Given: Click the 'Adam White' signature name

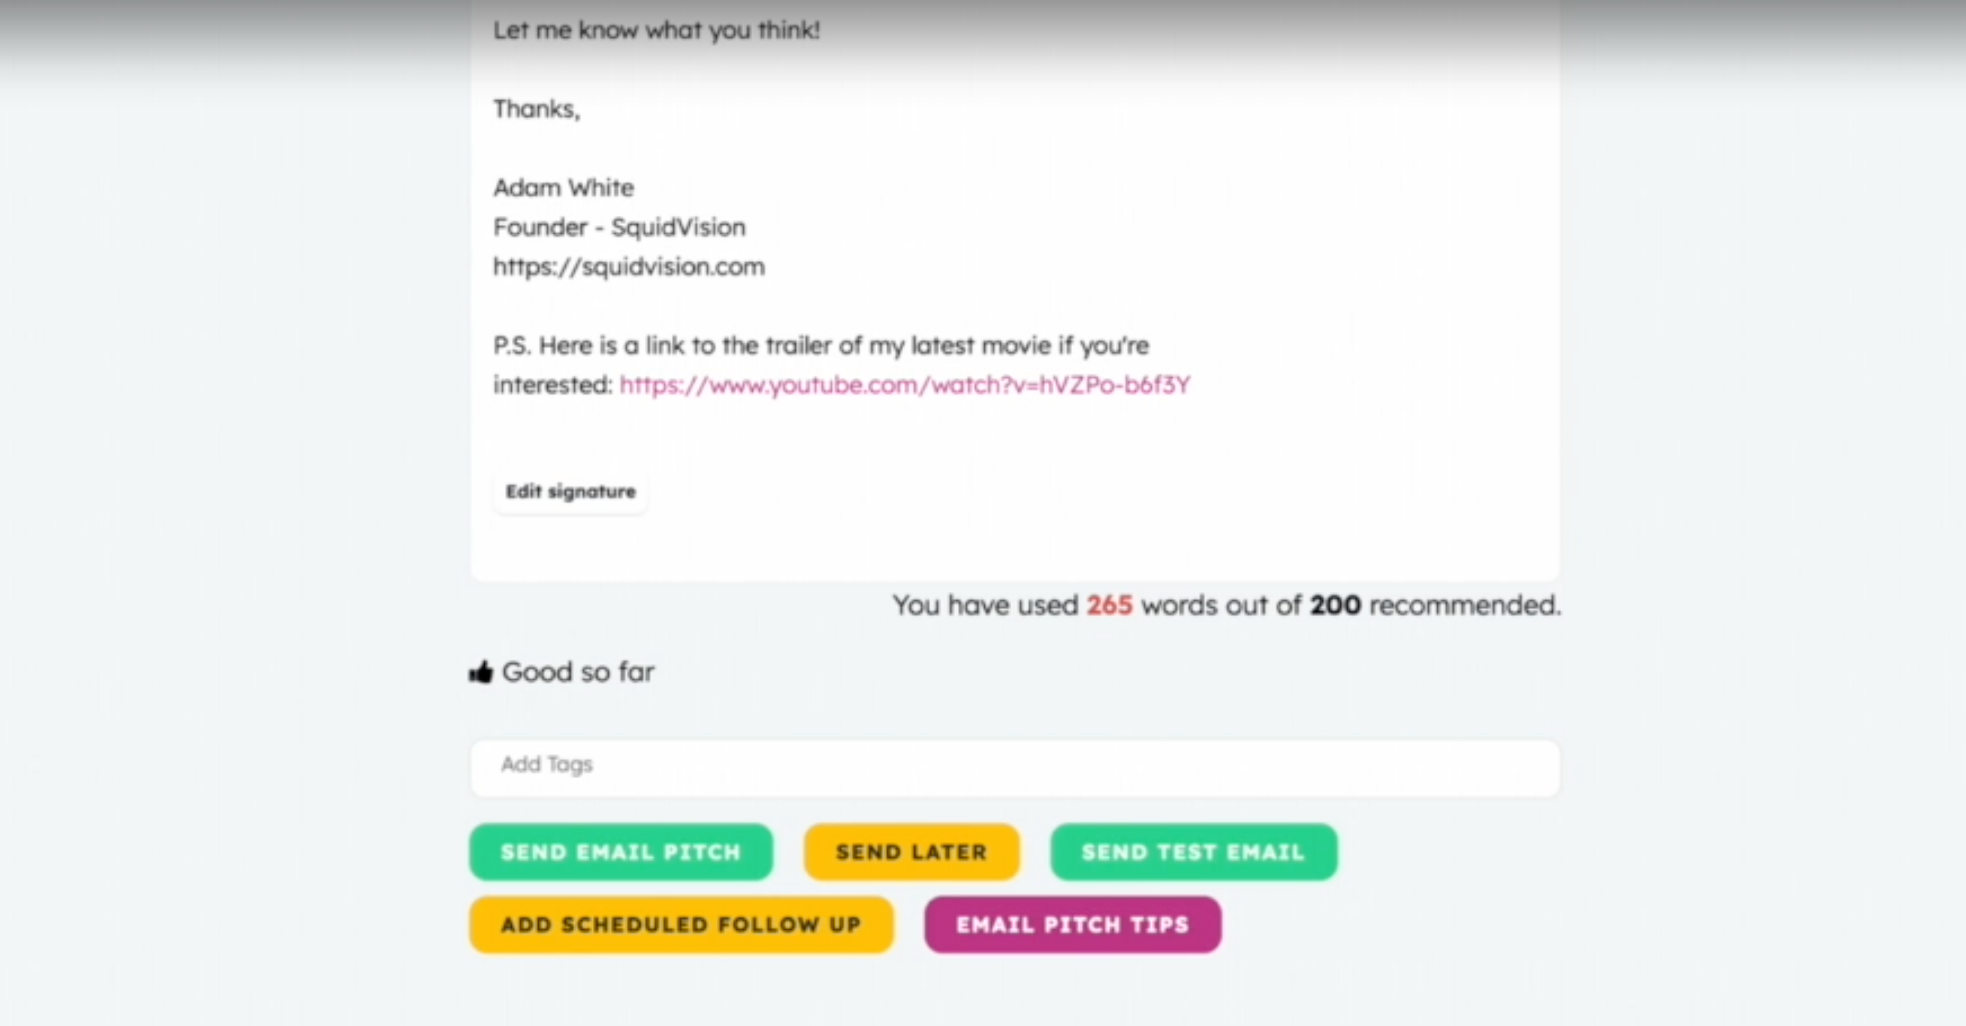Looking at the screenshot, I should click(563, 188).
